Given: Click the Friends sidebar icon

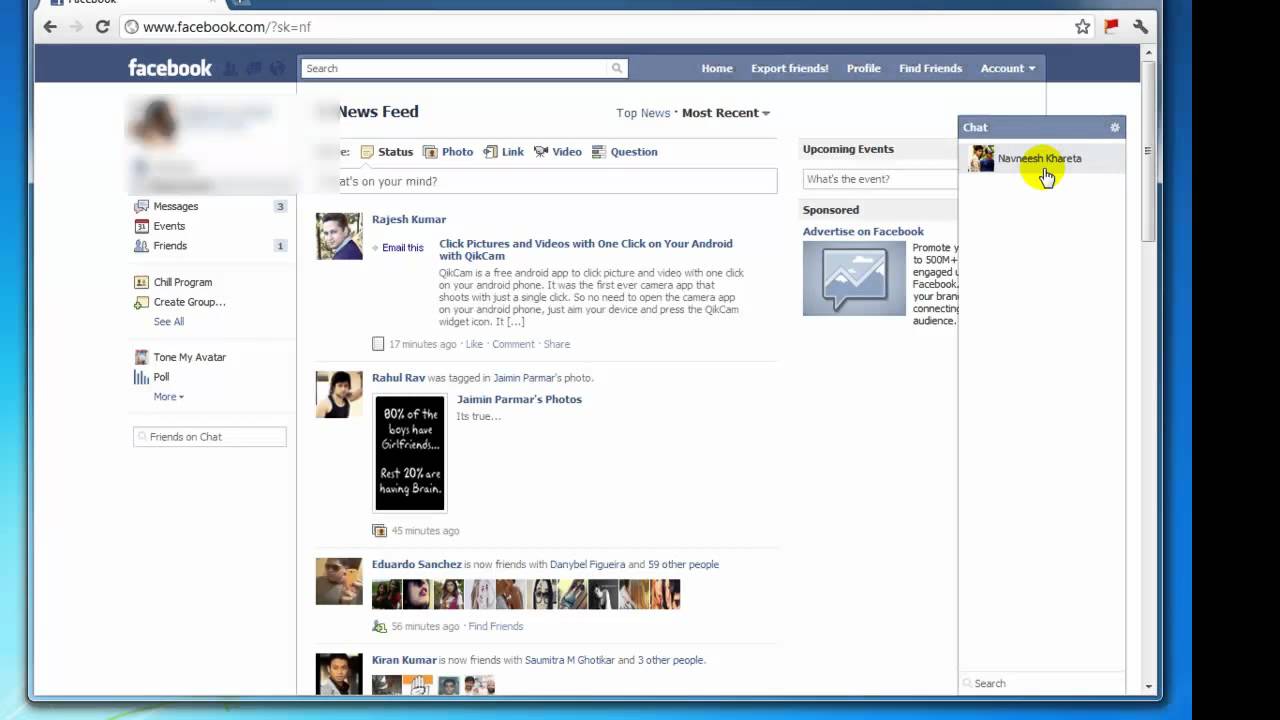Looking at the screenshot, I should [x=141, y=246].
